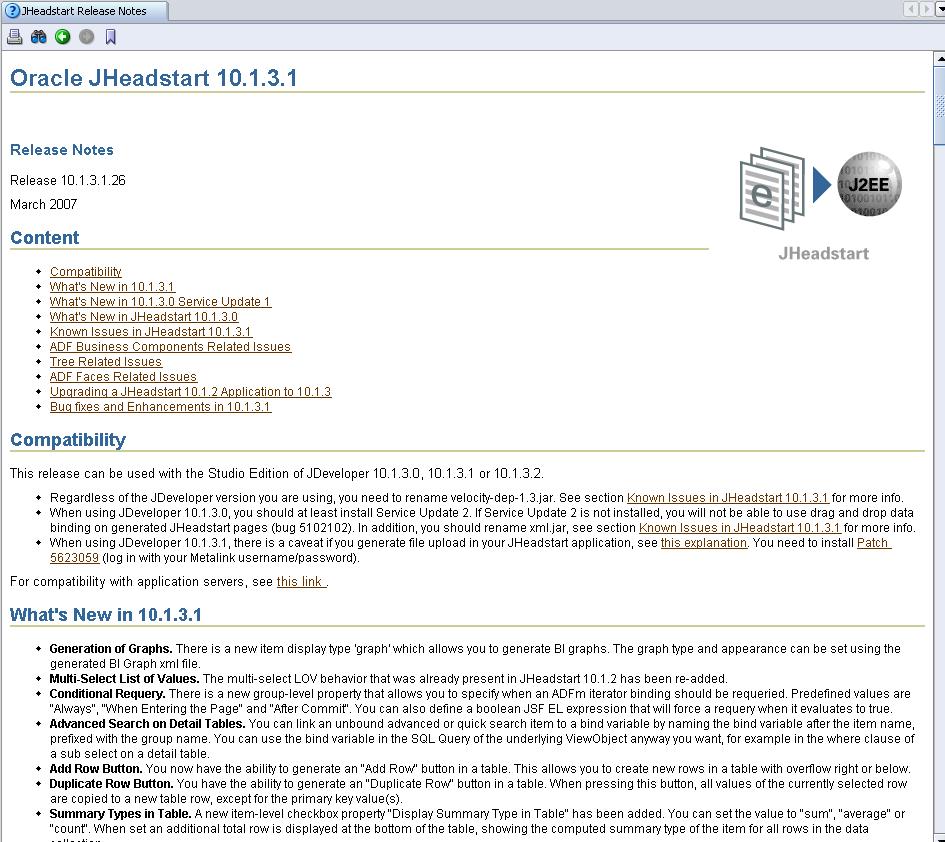The width and height of the screenshot is (945, 842).
Task: Follow What's New in 10.1.3.0 Service Update 1
Action: pyautogui.click(x=160, y=302)
